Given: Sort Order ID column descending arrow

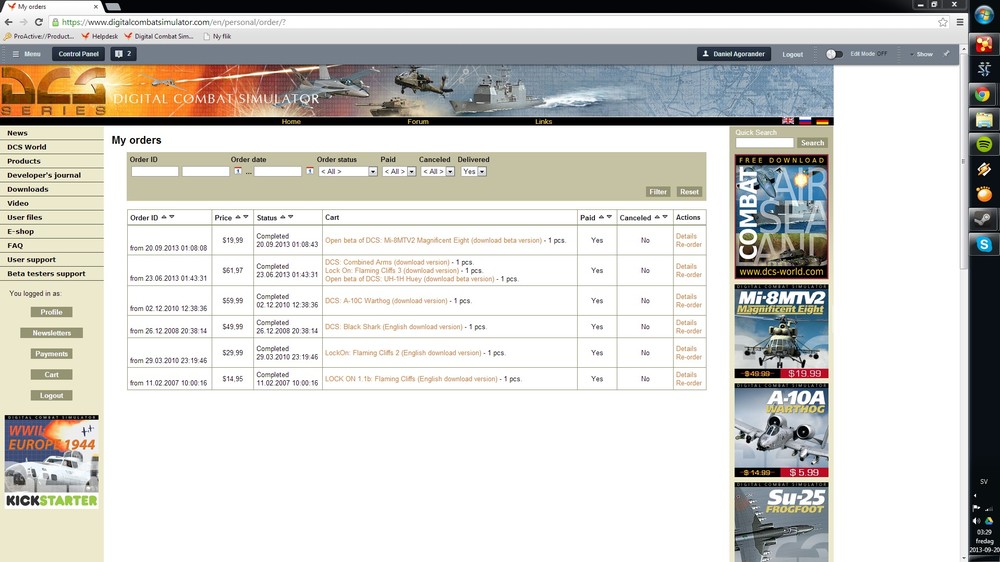Looking at the screenshot, I should (x=172, y=217).
